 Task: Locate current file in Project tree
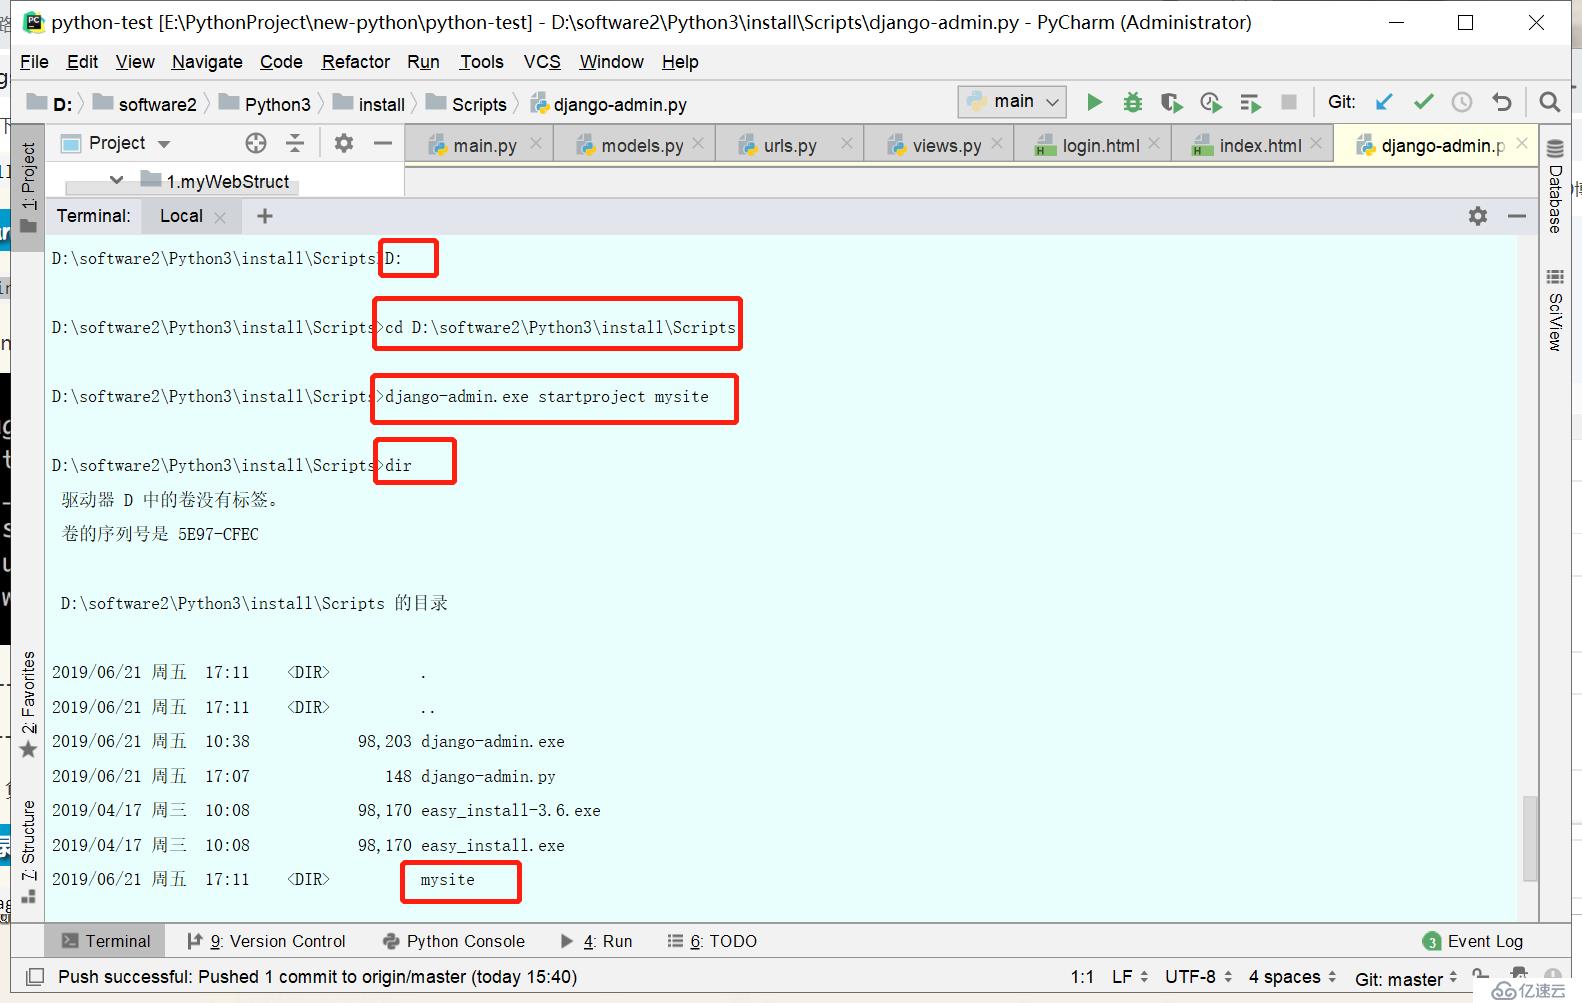[256, 143]
